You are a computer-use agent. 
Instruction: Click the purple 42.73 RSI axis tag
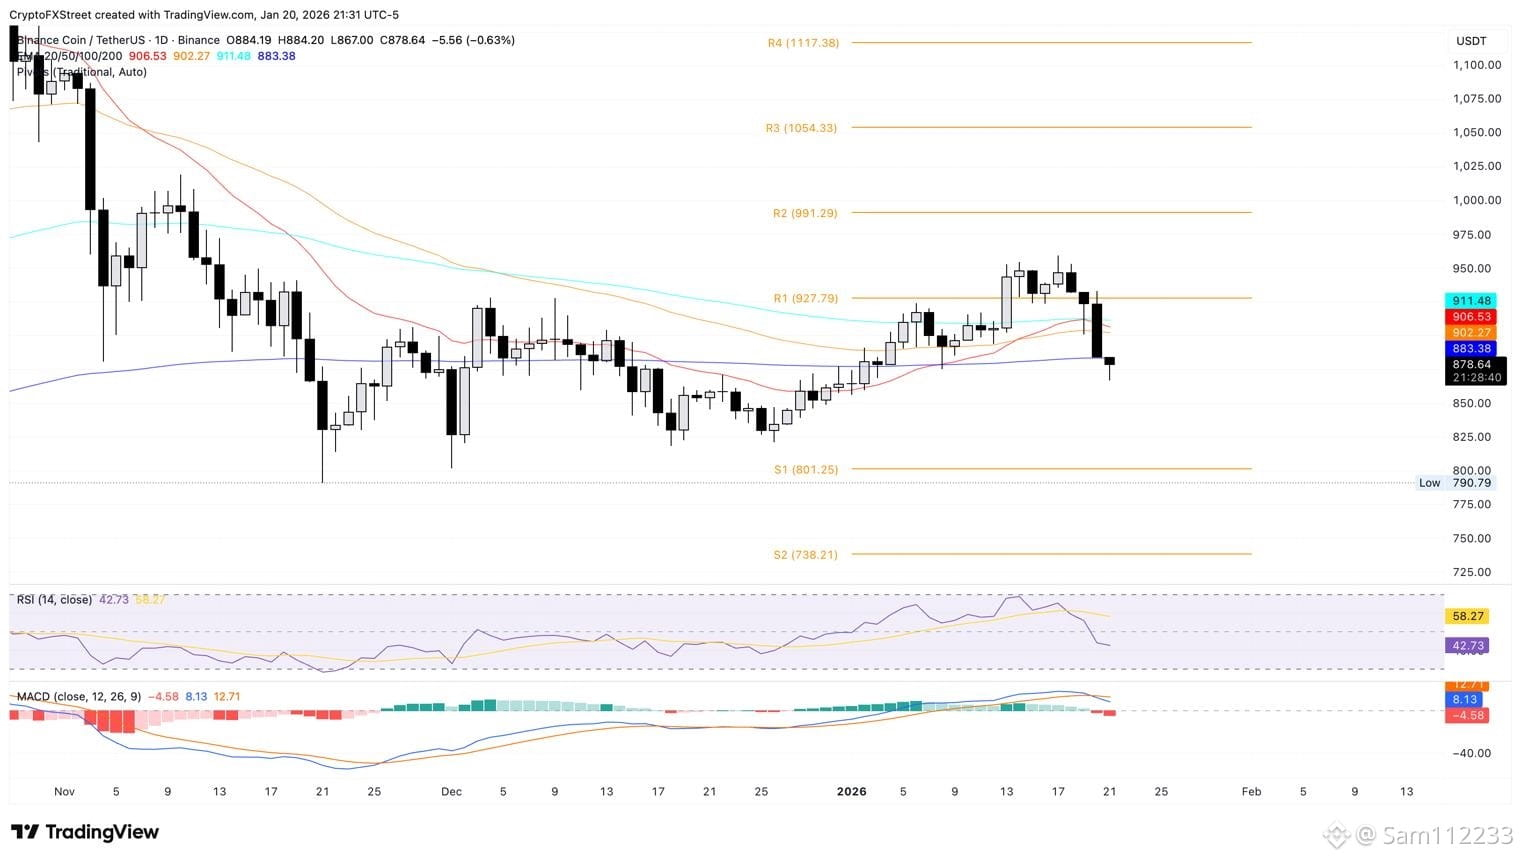pos(1469,646)
